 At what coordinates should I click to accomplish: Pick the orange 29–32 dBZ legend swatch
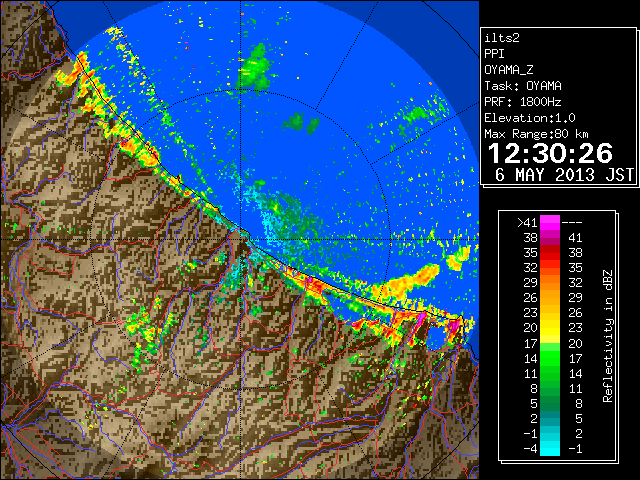pyautogui.click(x=550, y=282)
